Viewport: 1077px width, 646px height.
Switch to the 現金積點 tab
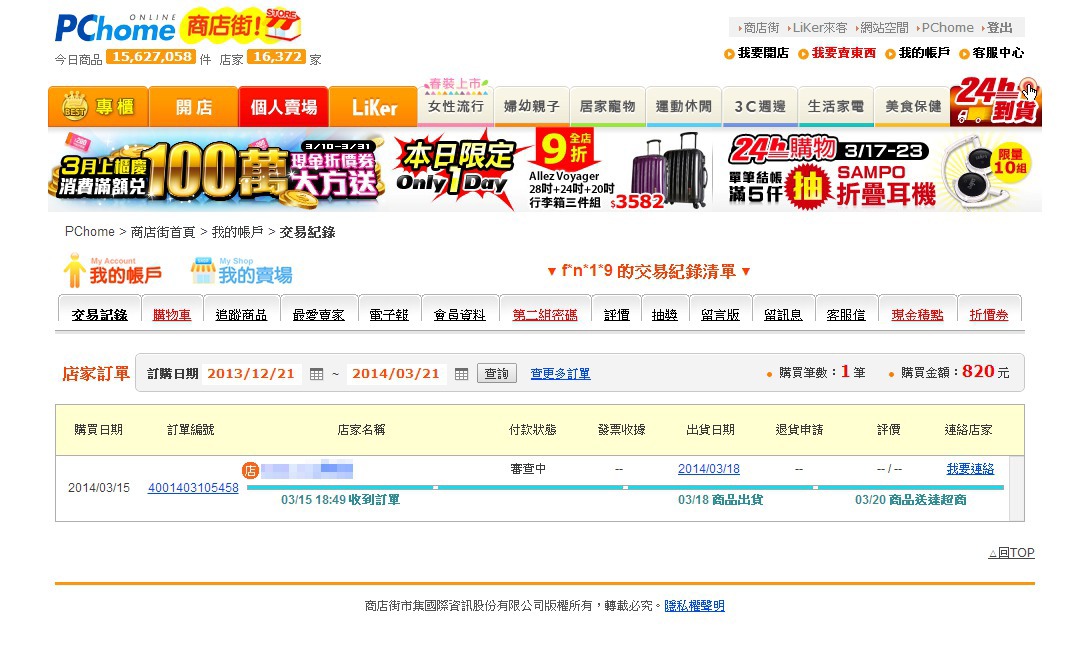click(917, 314)
